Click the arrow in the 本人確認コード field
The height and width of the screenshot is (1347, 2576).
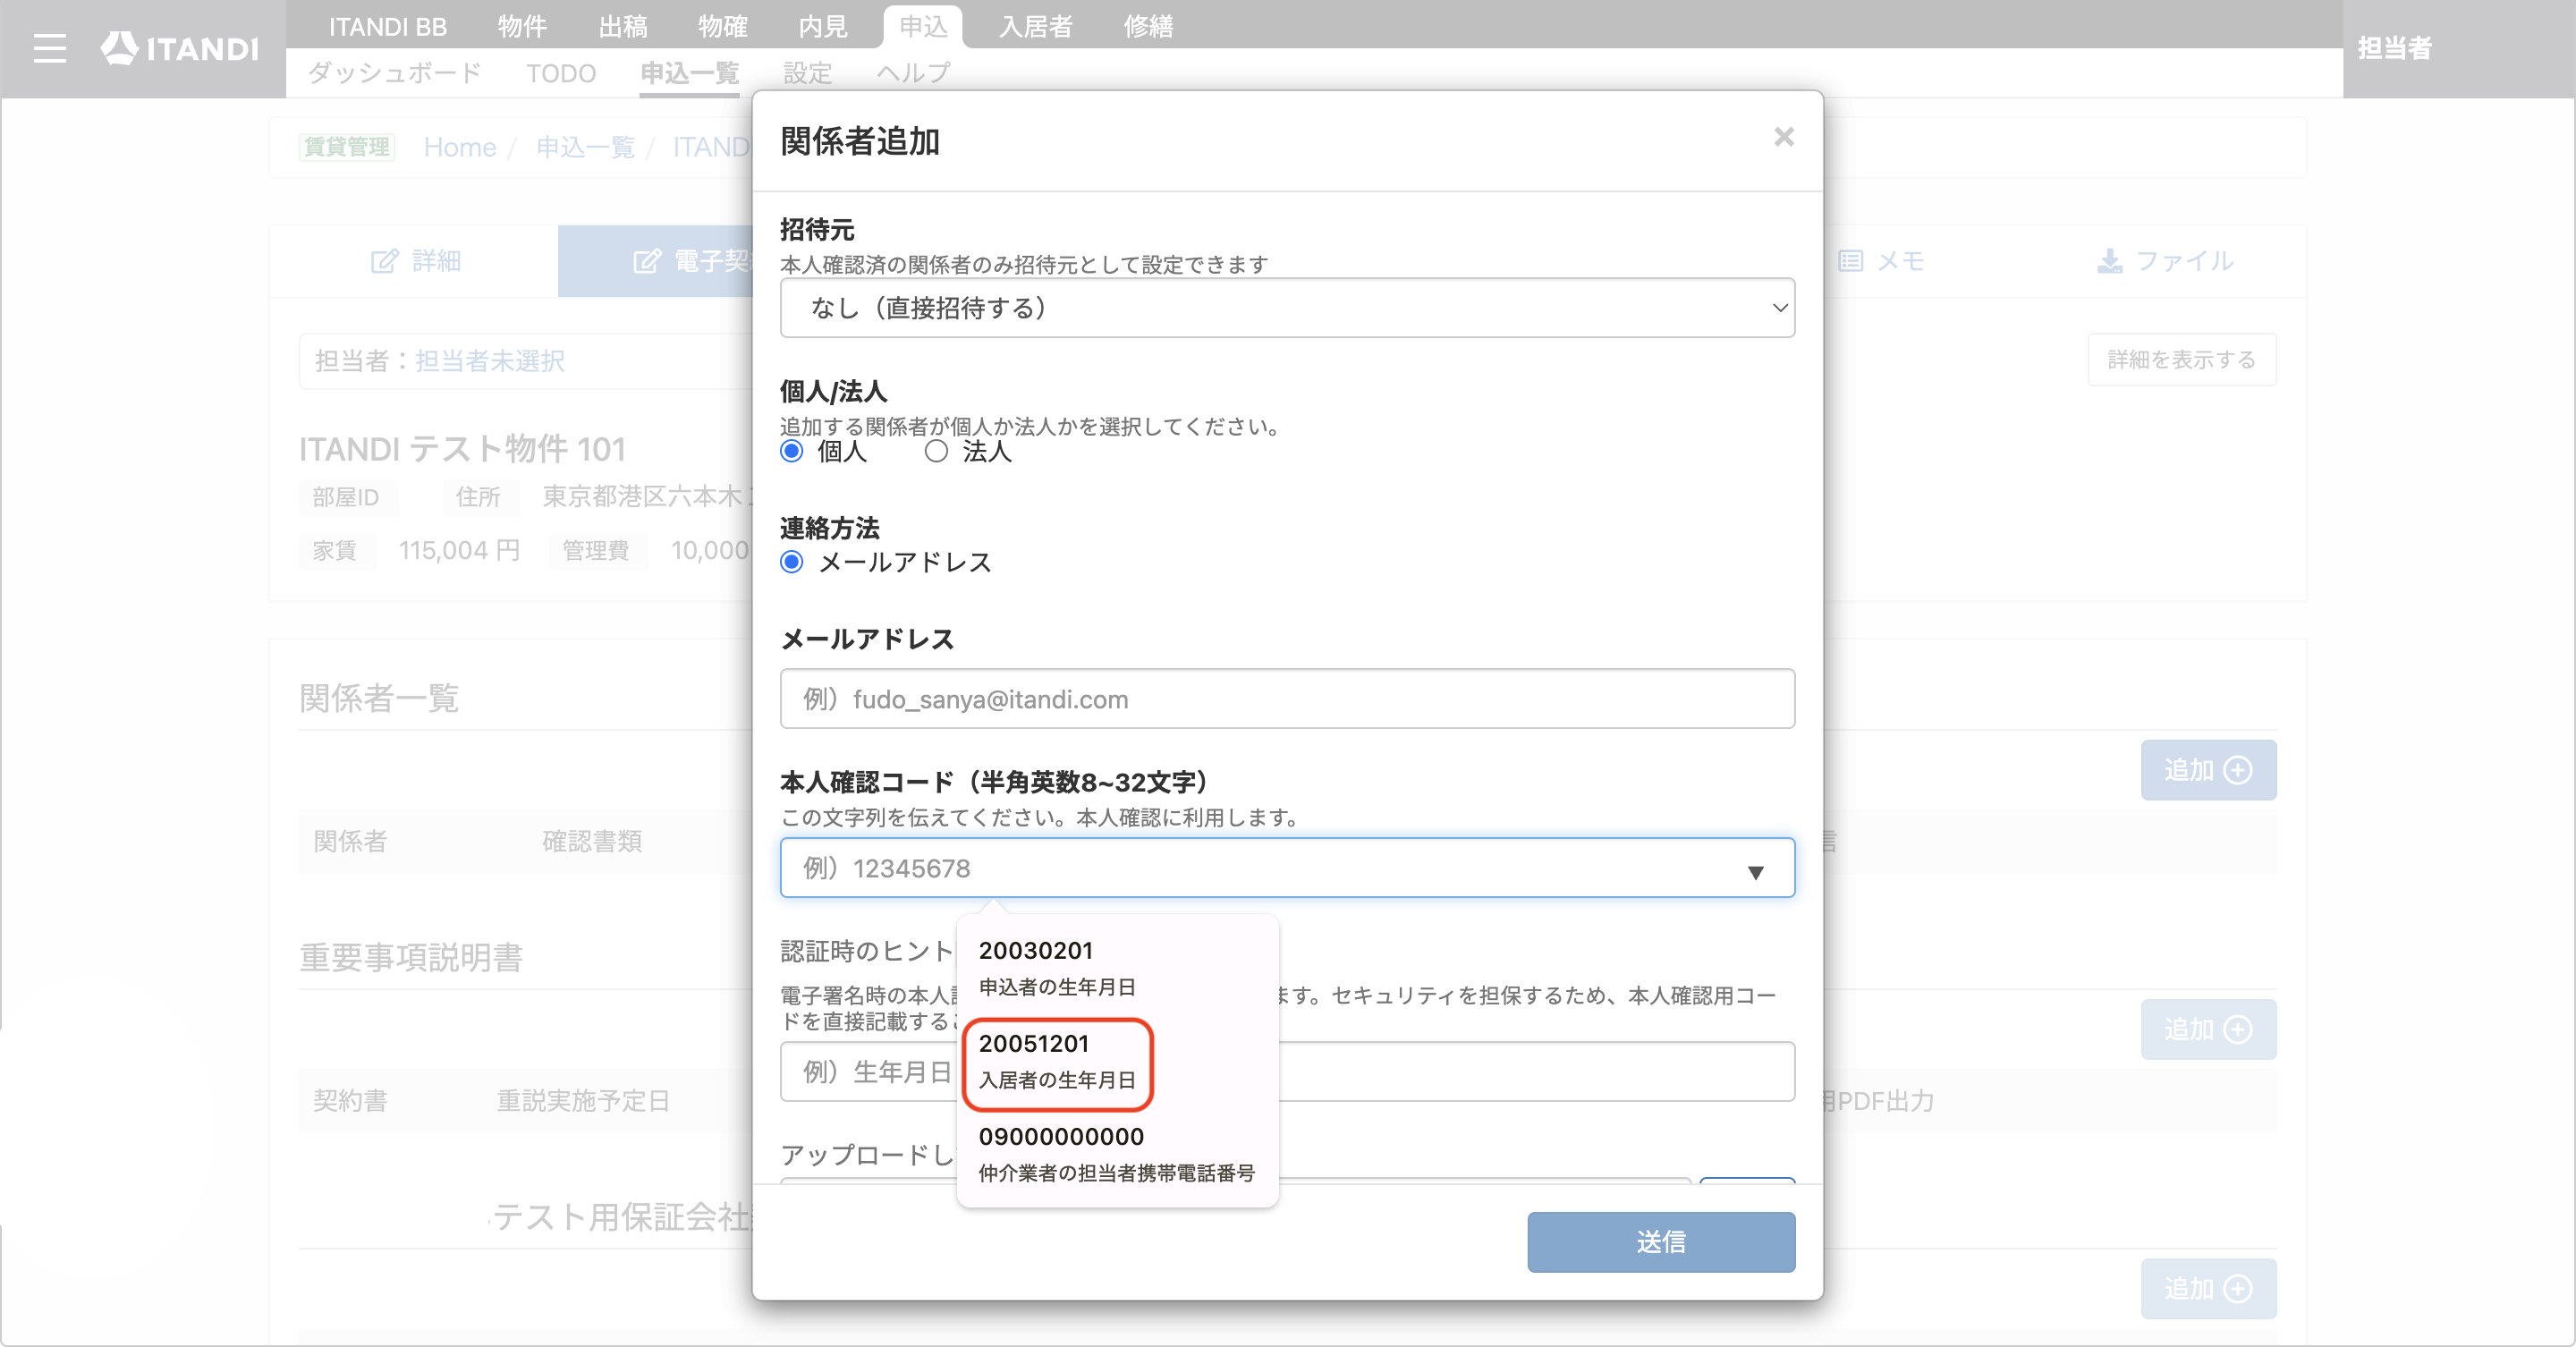click(x=1755, y=872)
